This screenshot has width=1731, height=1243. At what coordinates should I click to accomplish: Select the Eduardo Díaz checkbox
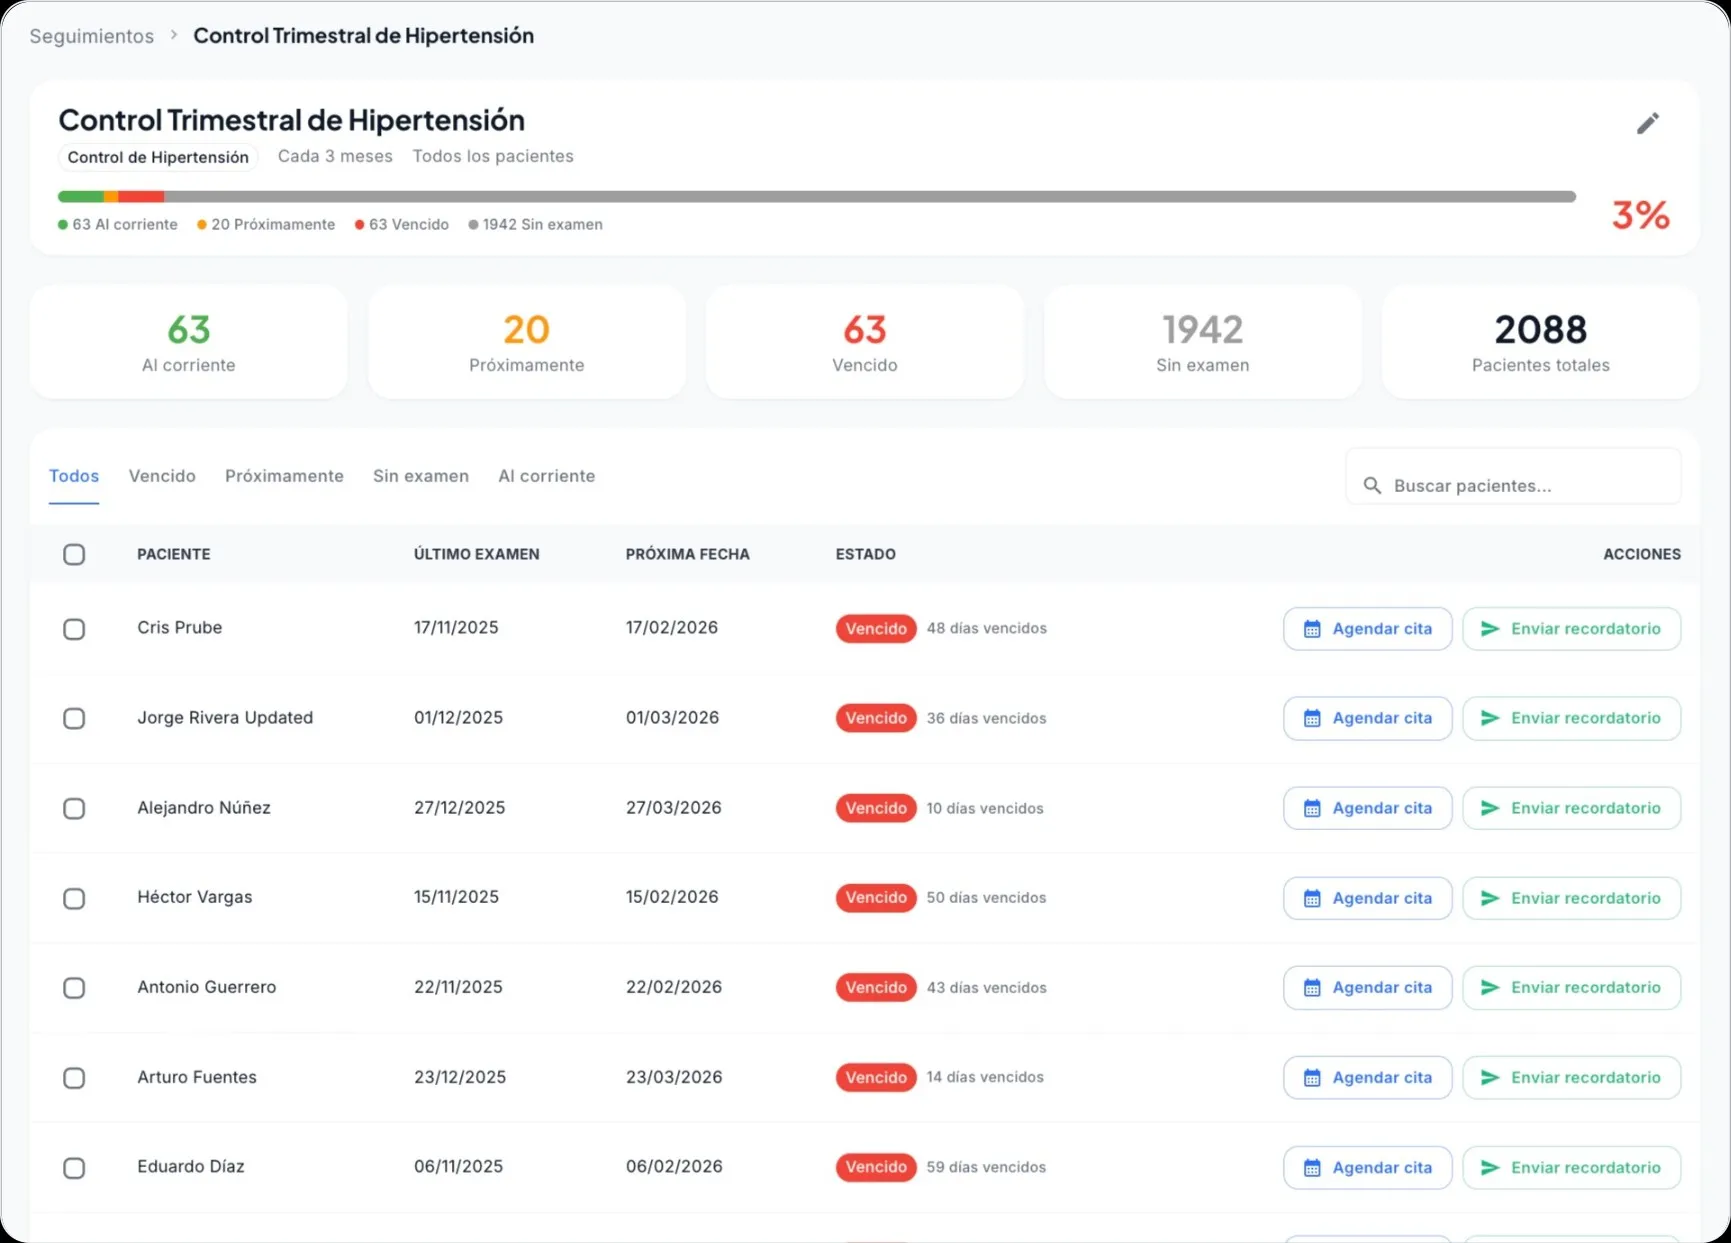click(74, 1168)
